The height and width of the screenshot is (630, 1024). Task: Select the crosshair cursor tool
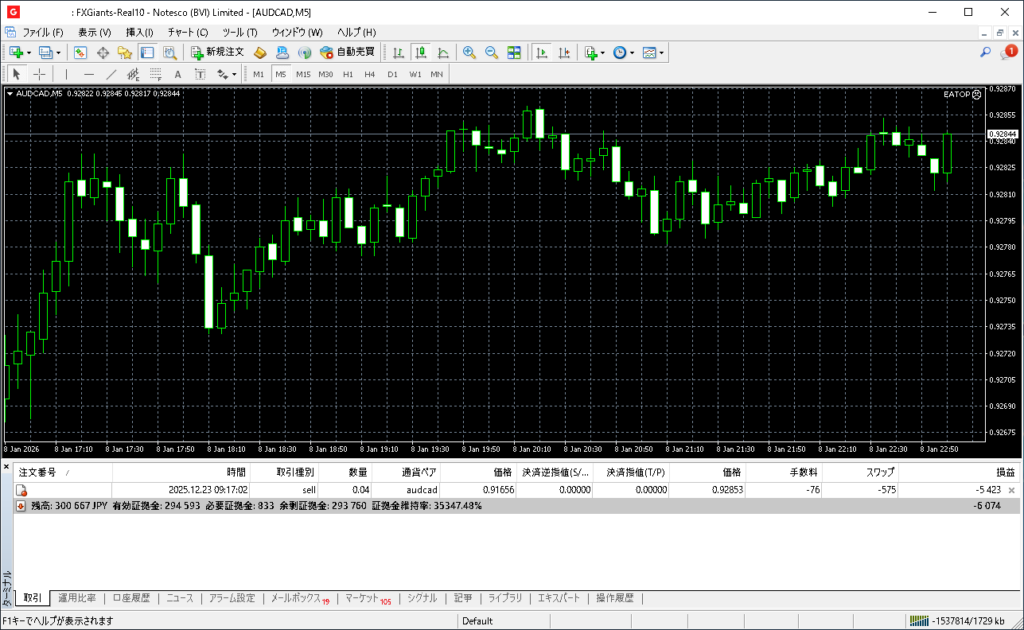pyautogui.click(x=39, y=74)
